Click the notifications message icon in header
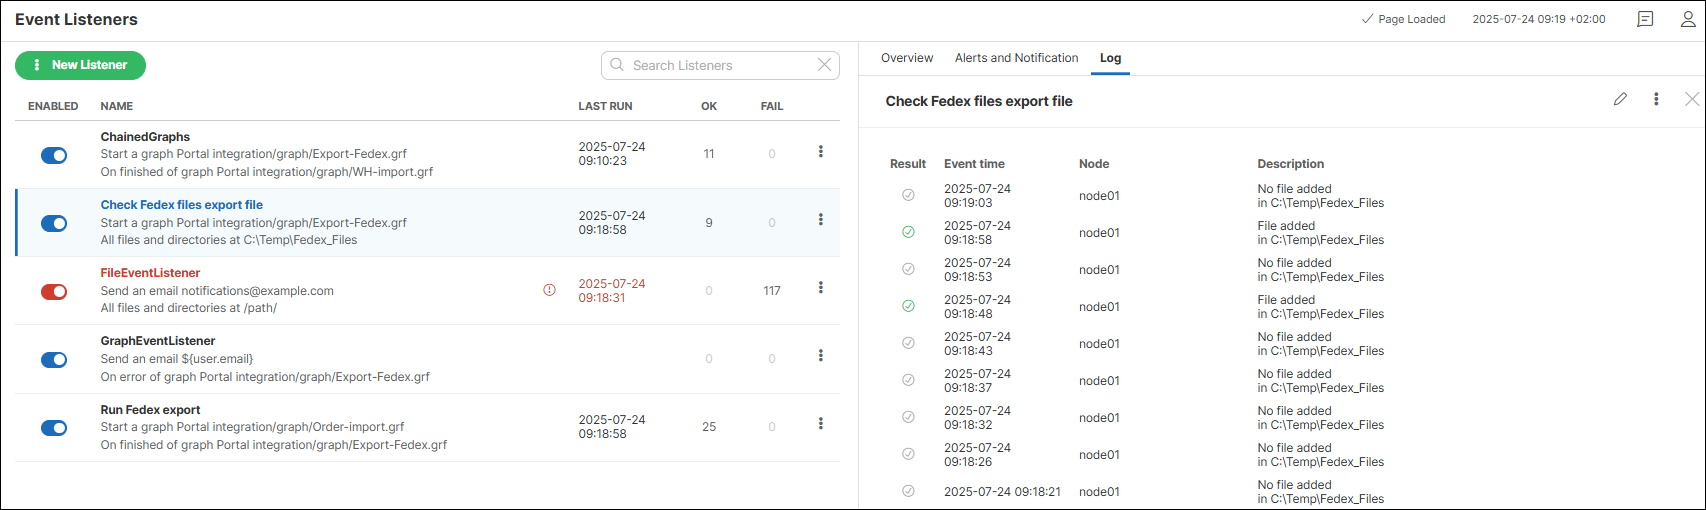The width and height of the screenshot is (1706, 510). [x=1645, y=19]
